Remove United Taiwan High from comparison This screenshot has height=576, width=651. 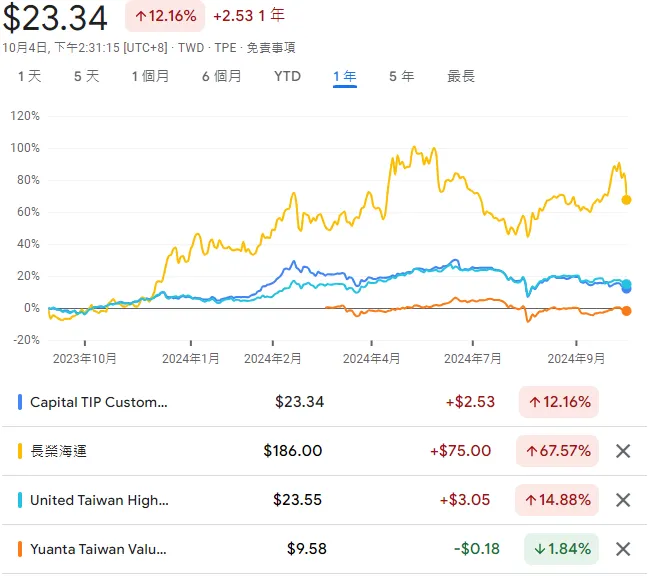point(623,500)
